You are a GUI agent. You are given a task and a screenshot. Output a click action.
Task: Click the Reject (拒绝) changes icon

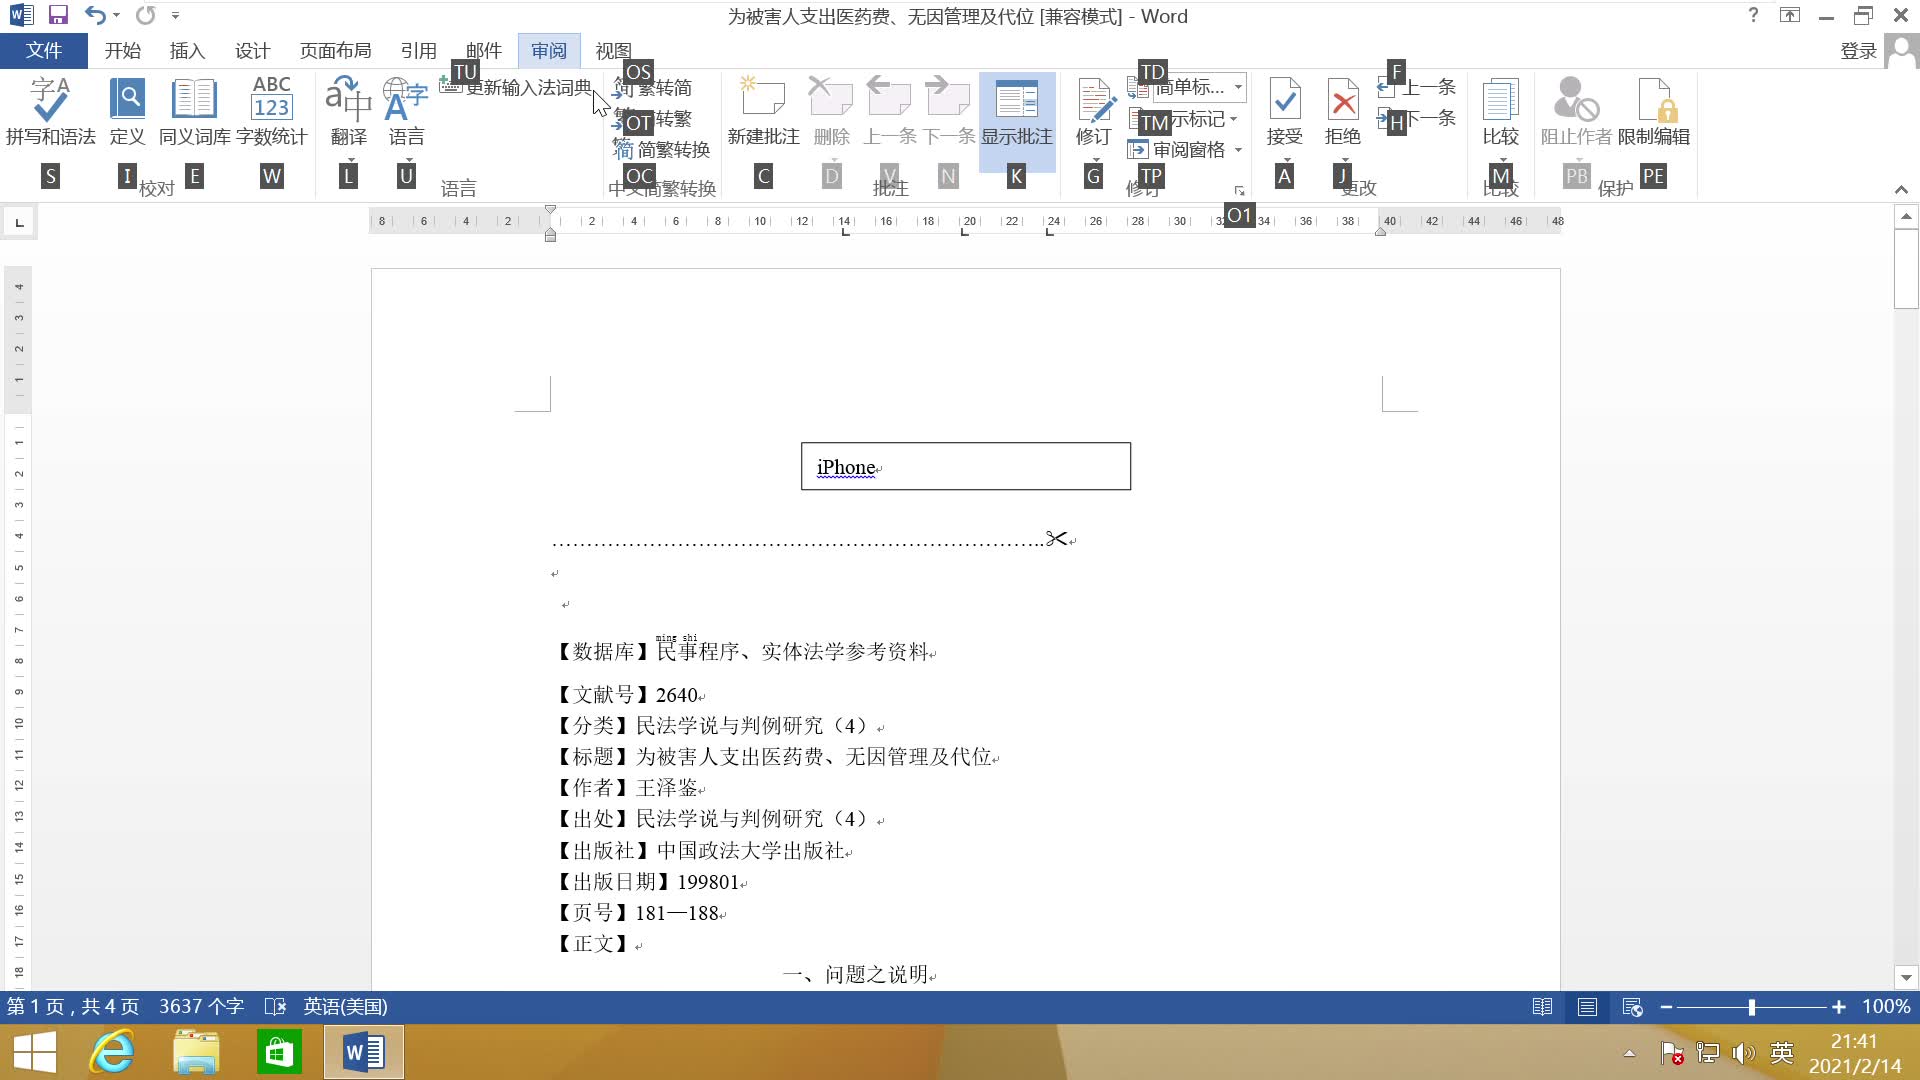[1342, 102]
